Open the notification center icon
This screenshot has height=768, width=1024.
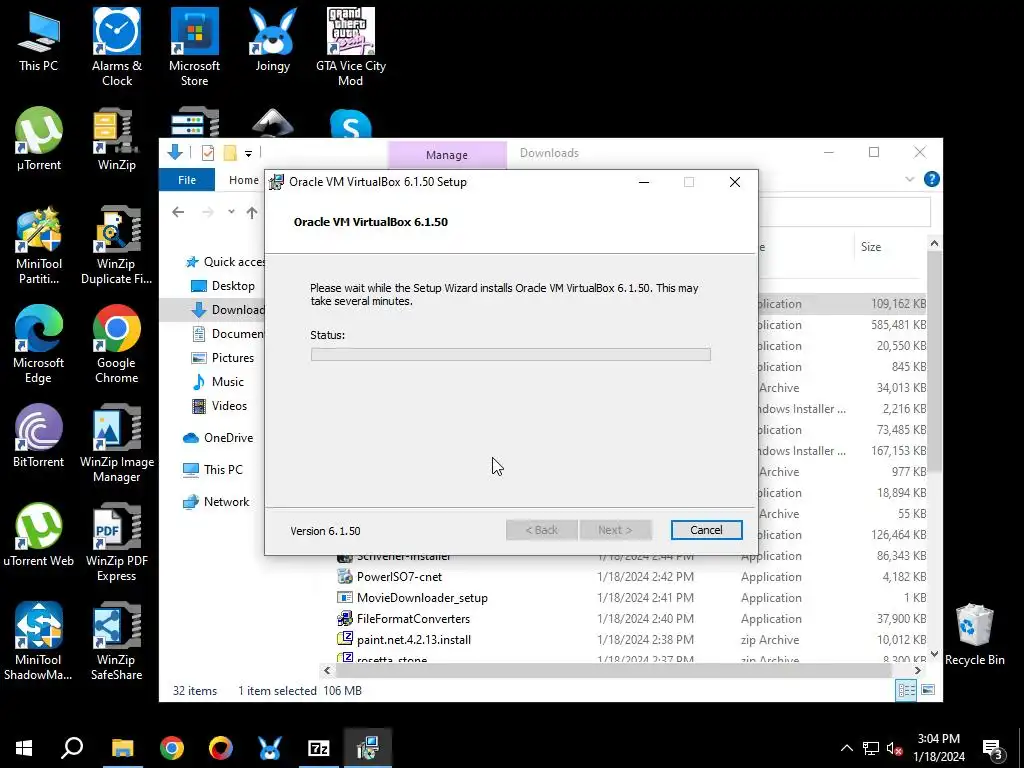pyautogui.click(x=993, y=748)
